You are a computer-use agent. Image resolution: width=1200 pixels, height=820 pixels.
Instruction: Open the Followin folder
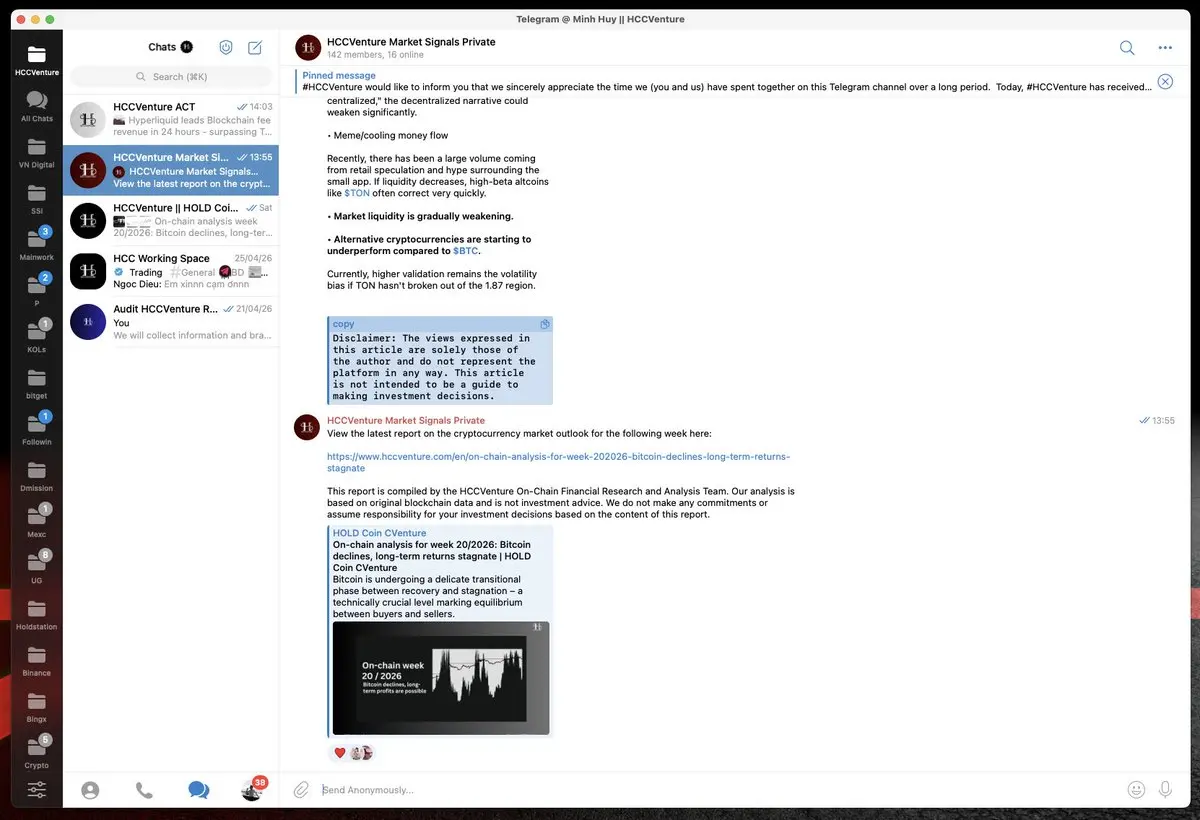37,429
